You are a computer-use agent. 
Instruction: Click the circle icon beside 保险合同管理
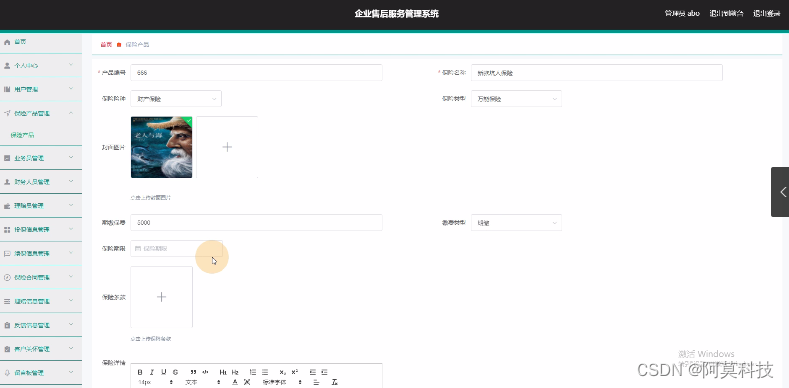[x=7, y=277]
